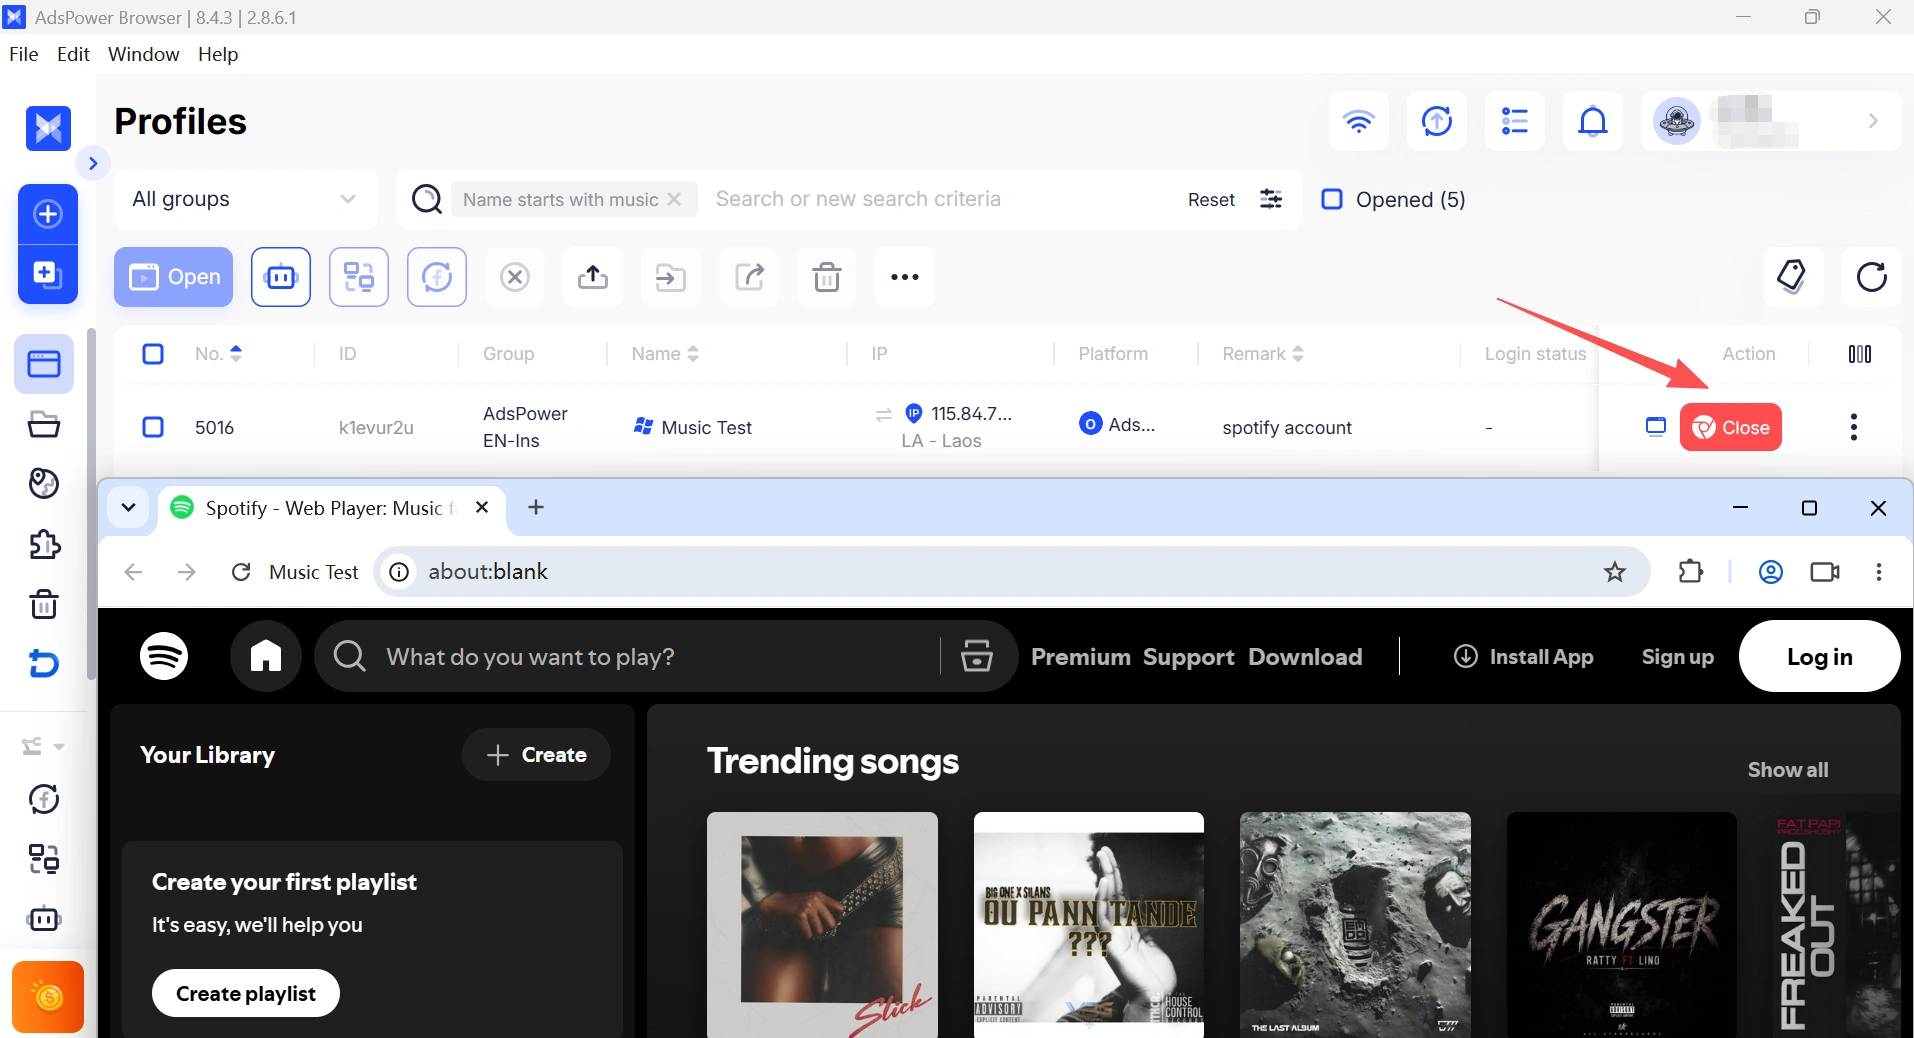This screenshot has height=1038, width=1914.
Task: Click the RPA robot toolbar button
Action: (281, 277)
